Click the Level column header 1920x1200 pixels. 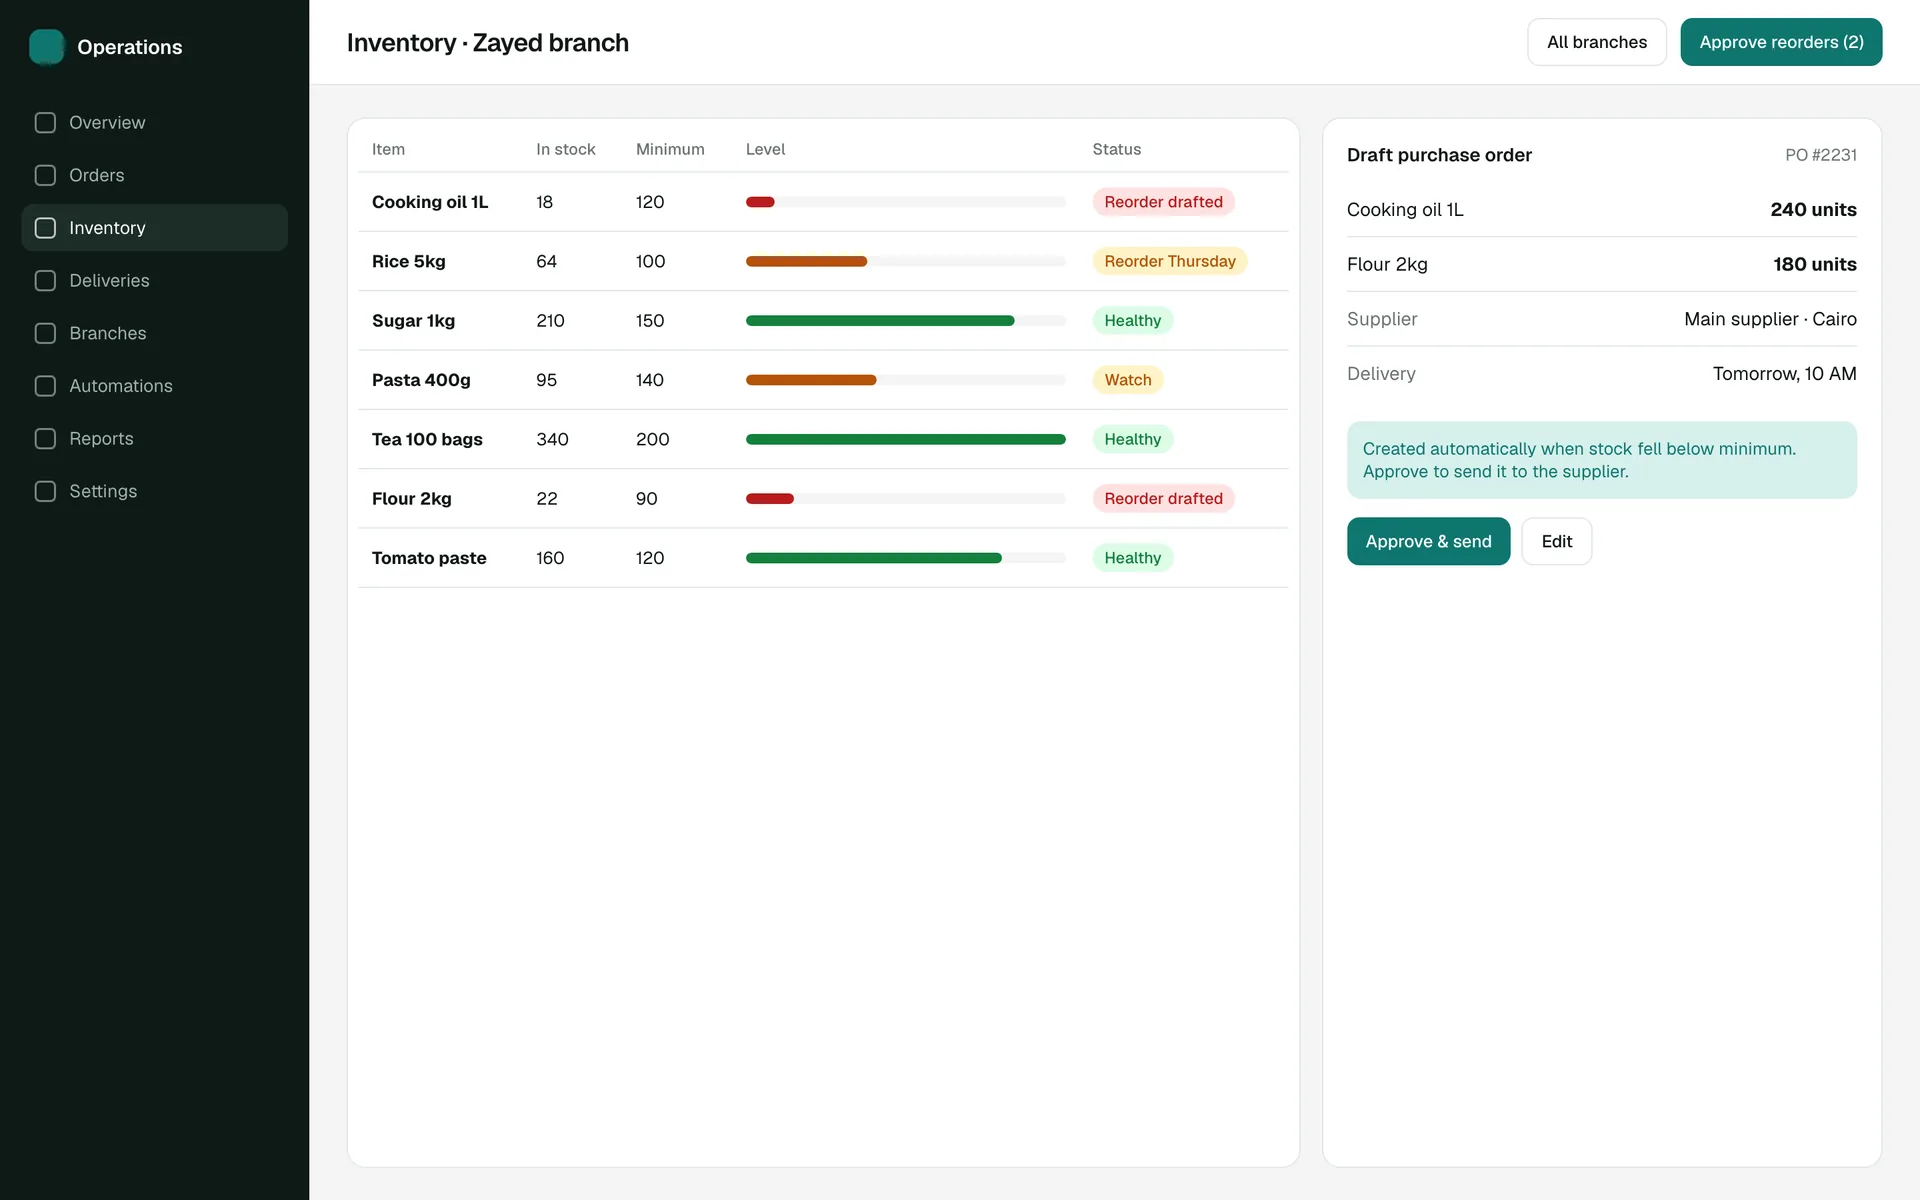pyautogui.click(x=766, y=149)
